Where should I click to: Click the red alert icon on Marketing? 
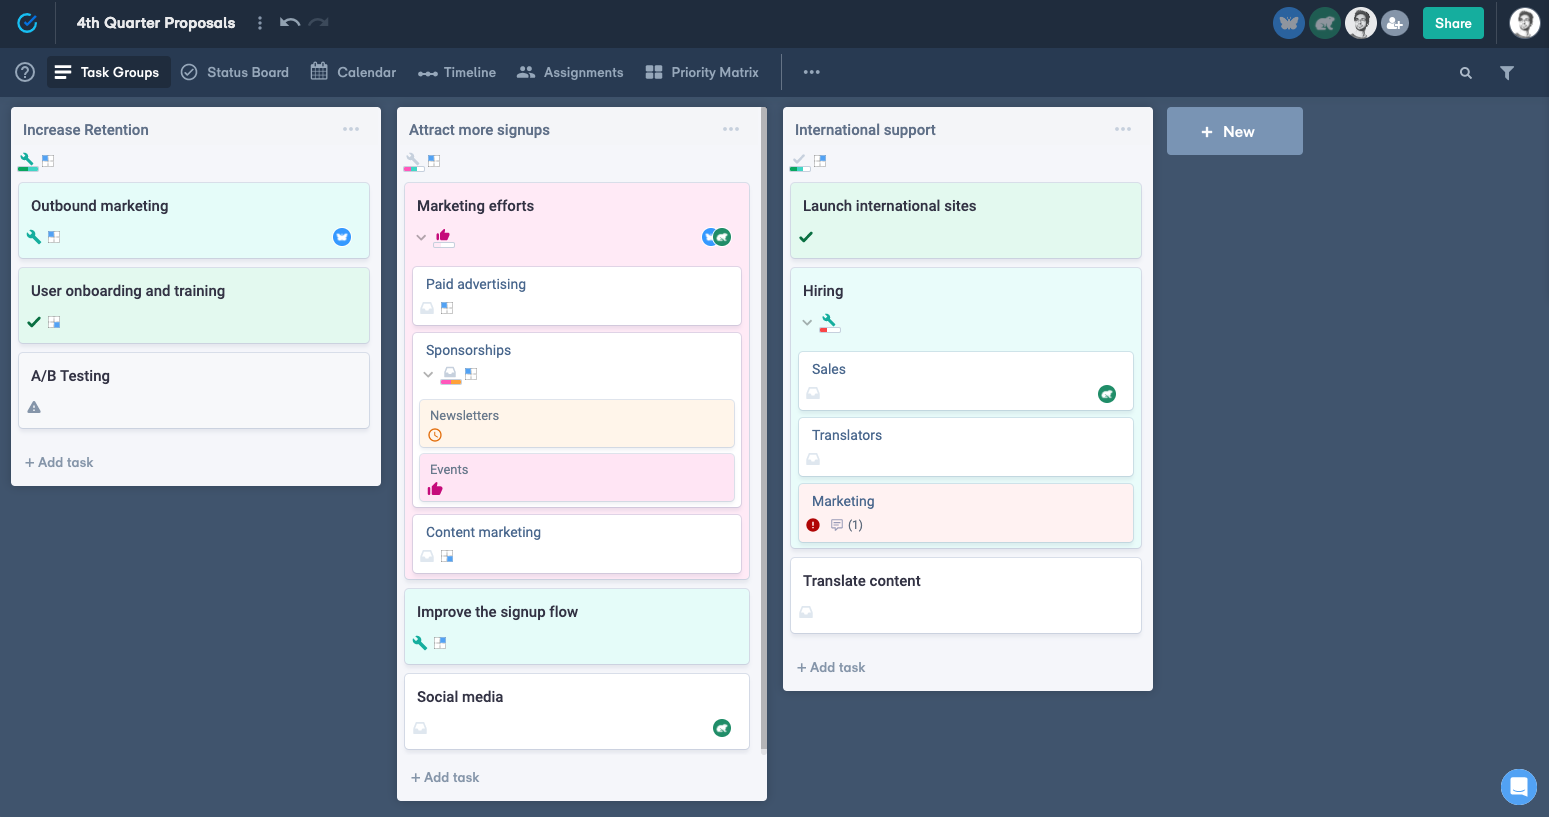[813, 525]
